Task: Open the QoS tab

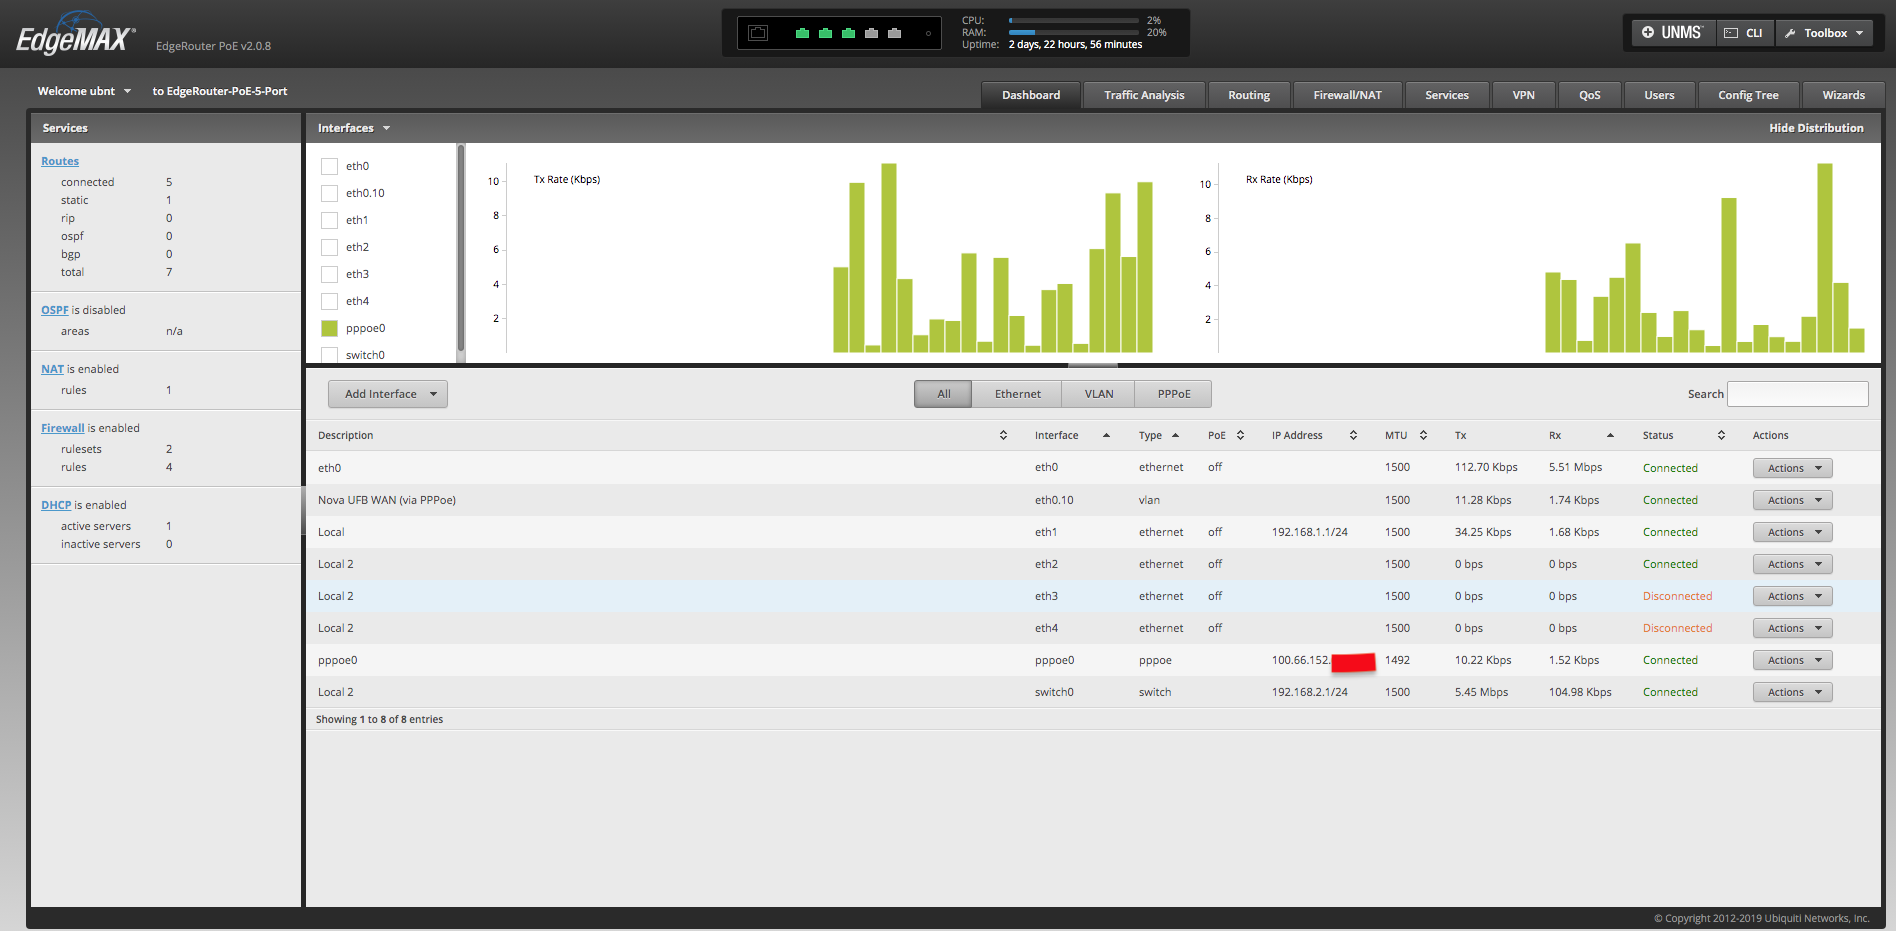Action: pyautogui.click(x=1590, y=95)
